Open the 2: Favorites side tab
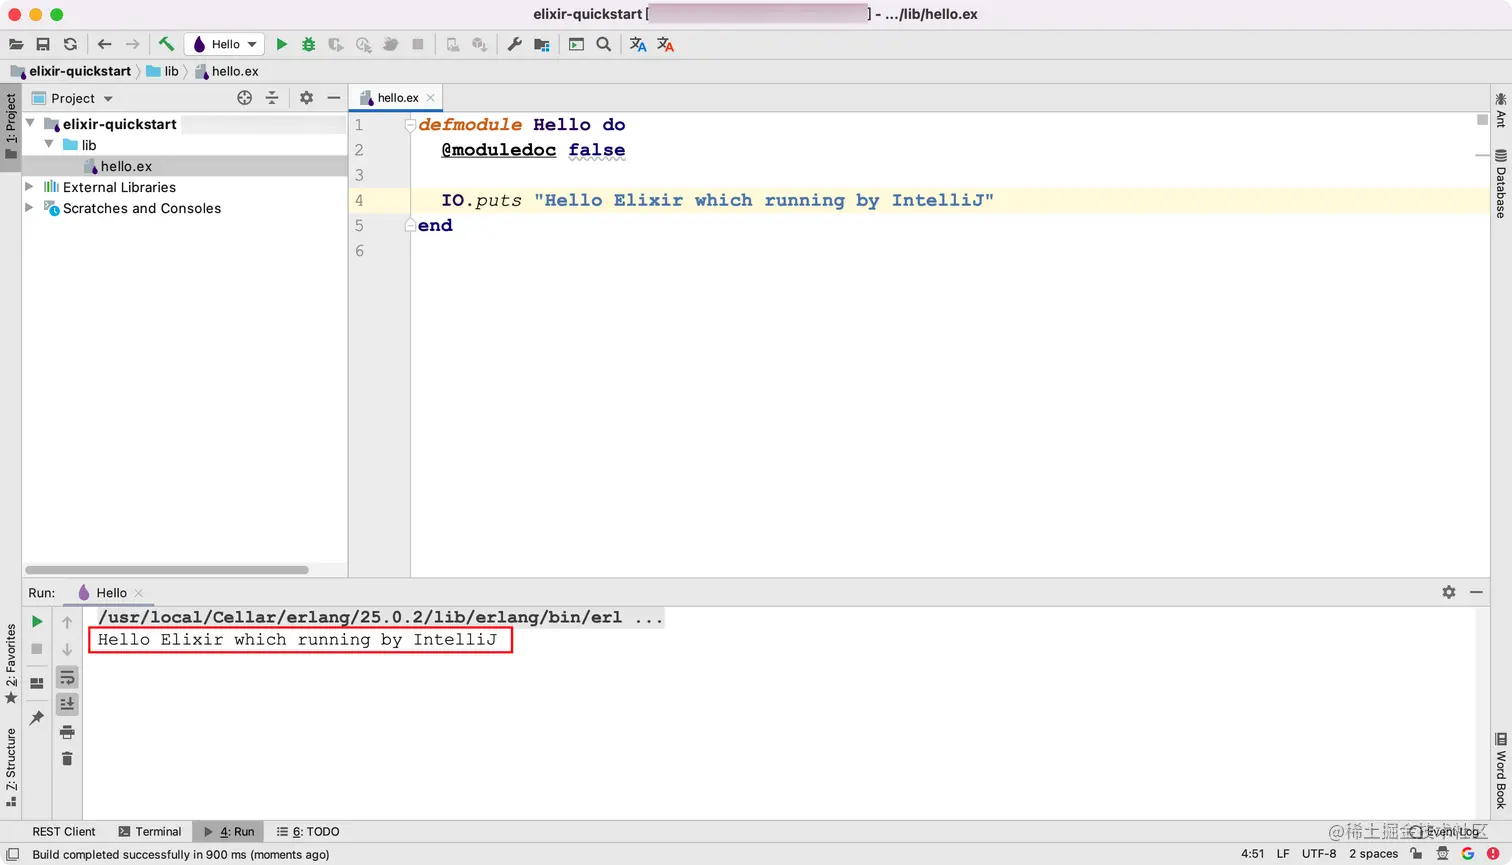This screenshot has width=1512, height=865. (x=11, y=664)
